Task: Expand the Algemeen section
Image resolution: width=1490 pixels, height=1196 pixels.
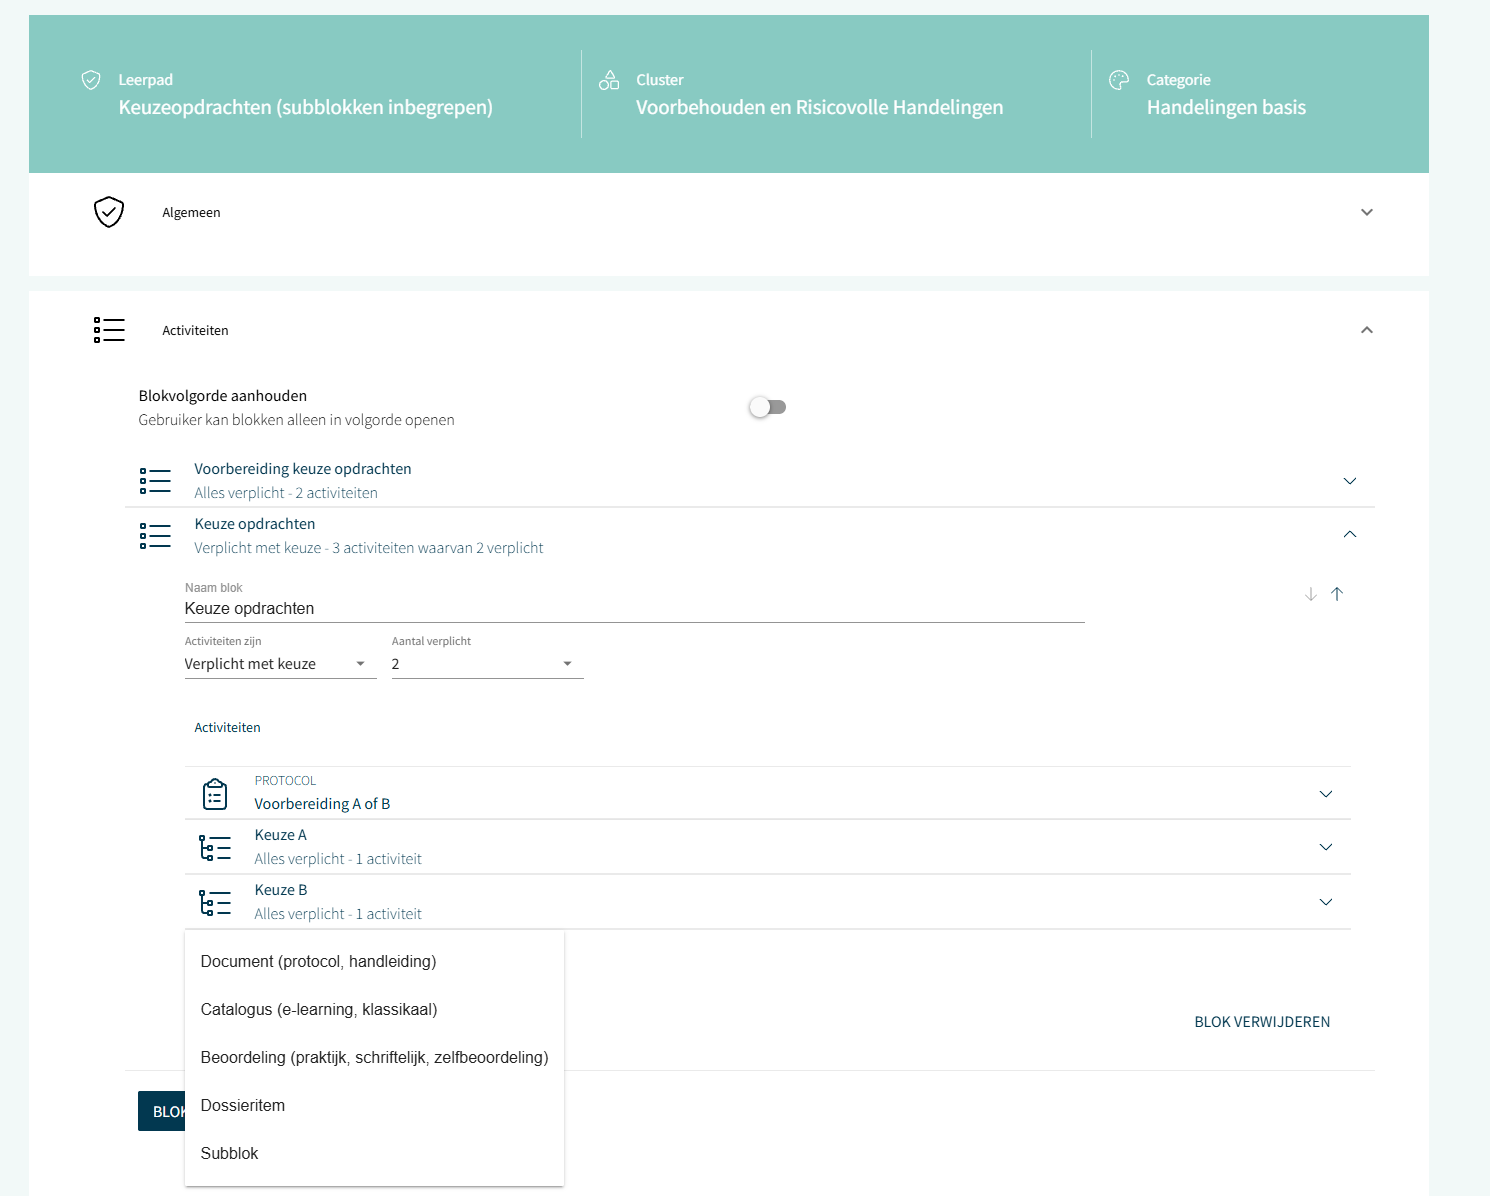Action: 1367,212
